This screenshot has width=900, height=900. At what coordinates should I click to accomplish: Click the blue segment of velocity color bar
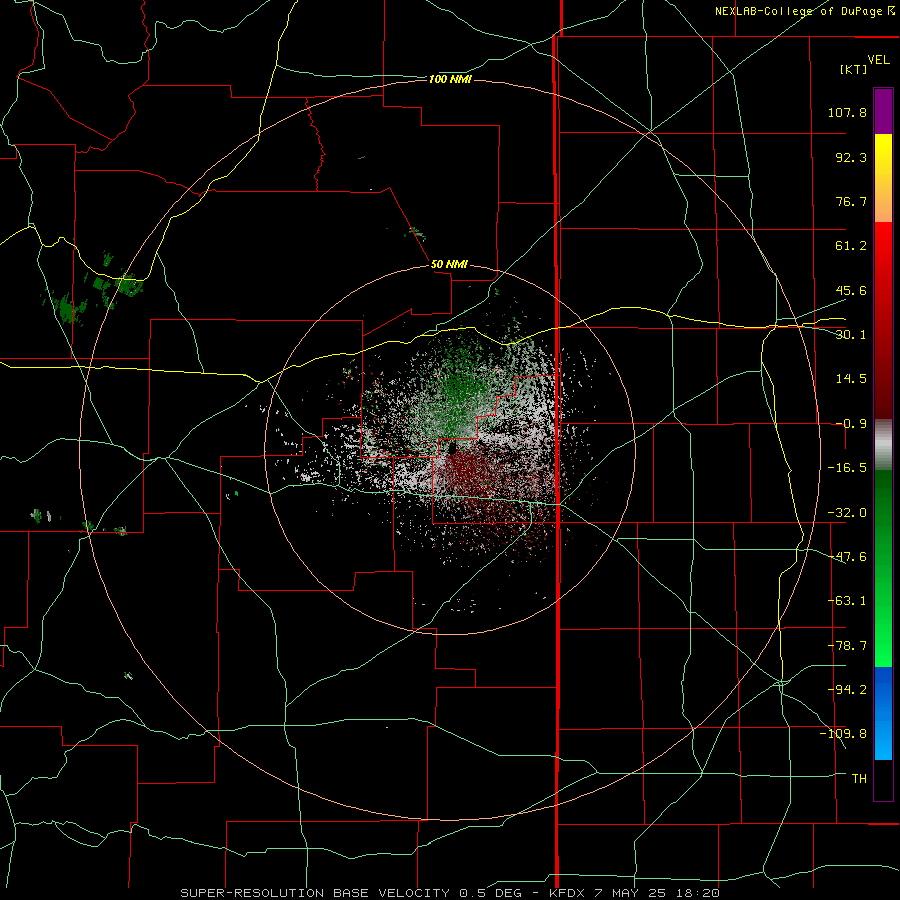coord(883,713)
